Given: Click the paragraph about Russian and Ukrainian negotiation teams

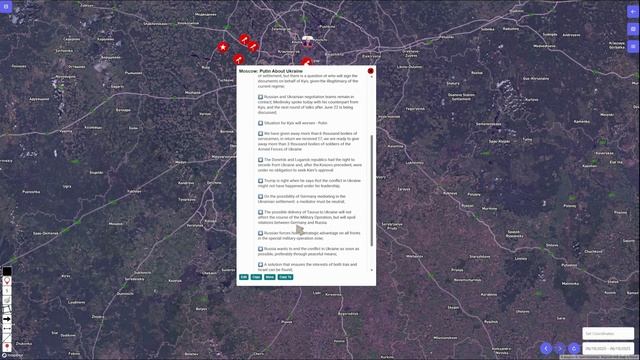Looking at the screenshot, I should [308, 104].
